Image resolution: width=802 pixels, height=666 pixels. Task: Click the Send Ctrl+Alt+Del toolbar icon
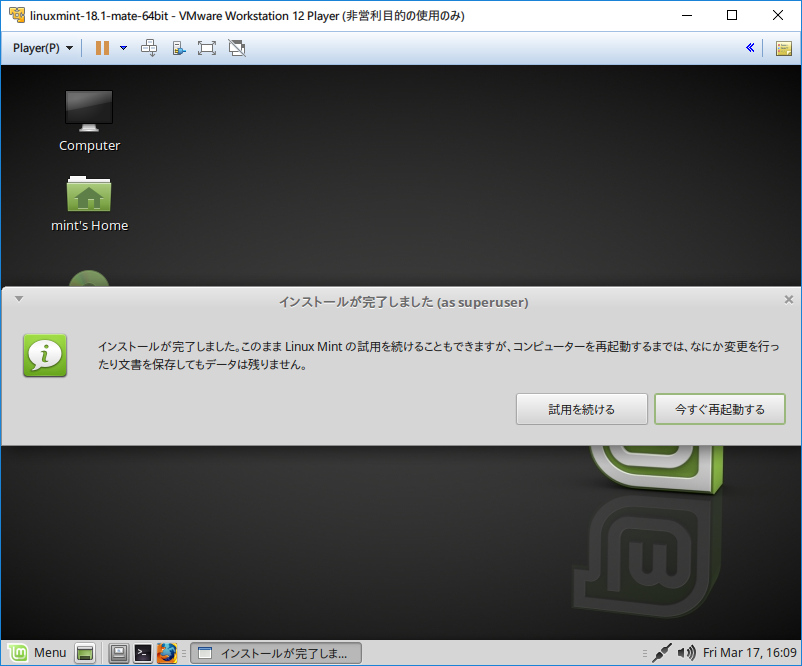150,48
